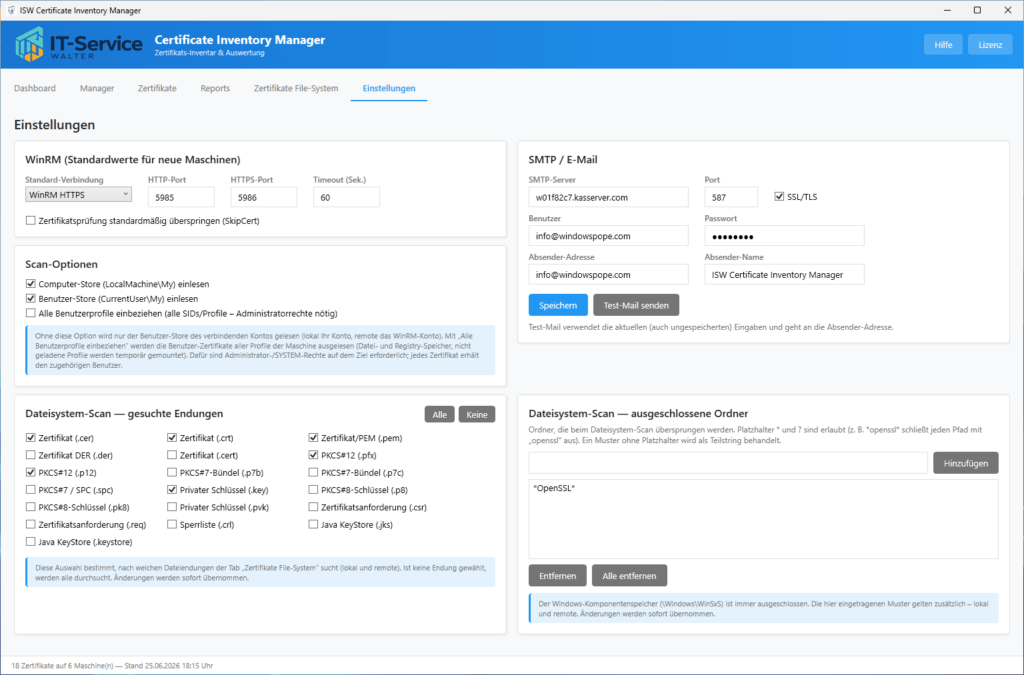Image resolution: width=1024 pixels, height=675 pixels.
Task: Maximize the application window
Action: click(x=977, y=10)
